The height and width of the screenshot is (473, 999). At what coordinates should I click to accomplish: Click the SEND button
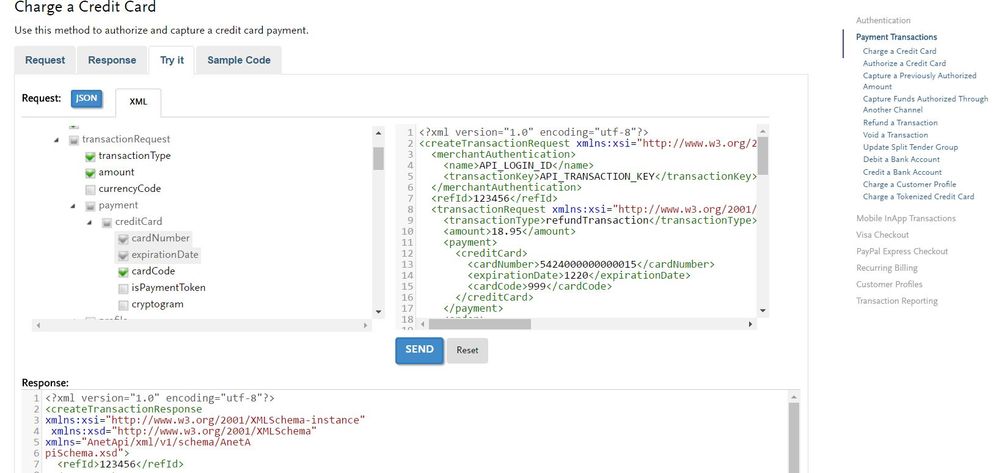point(419,350)
